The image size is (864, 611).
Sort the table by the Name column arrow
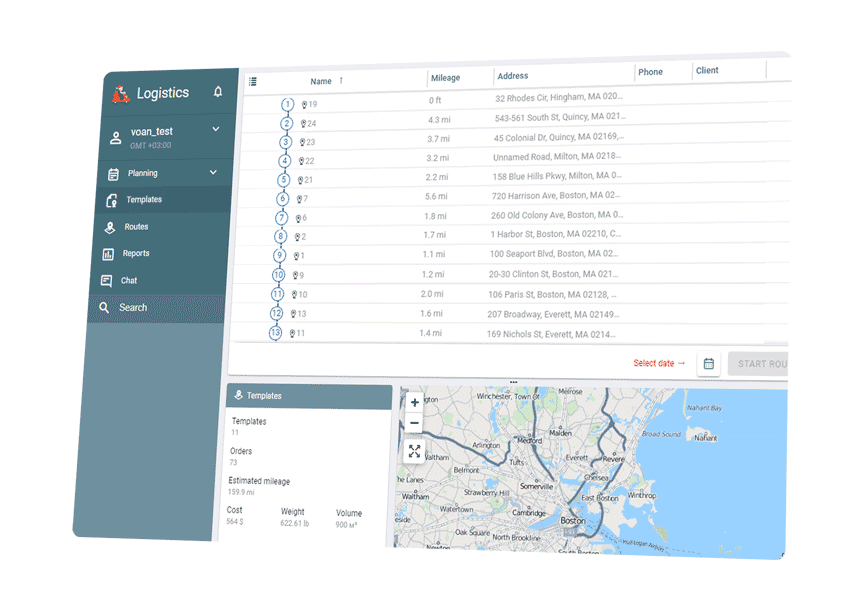coord(341,81)
